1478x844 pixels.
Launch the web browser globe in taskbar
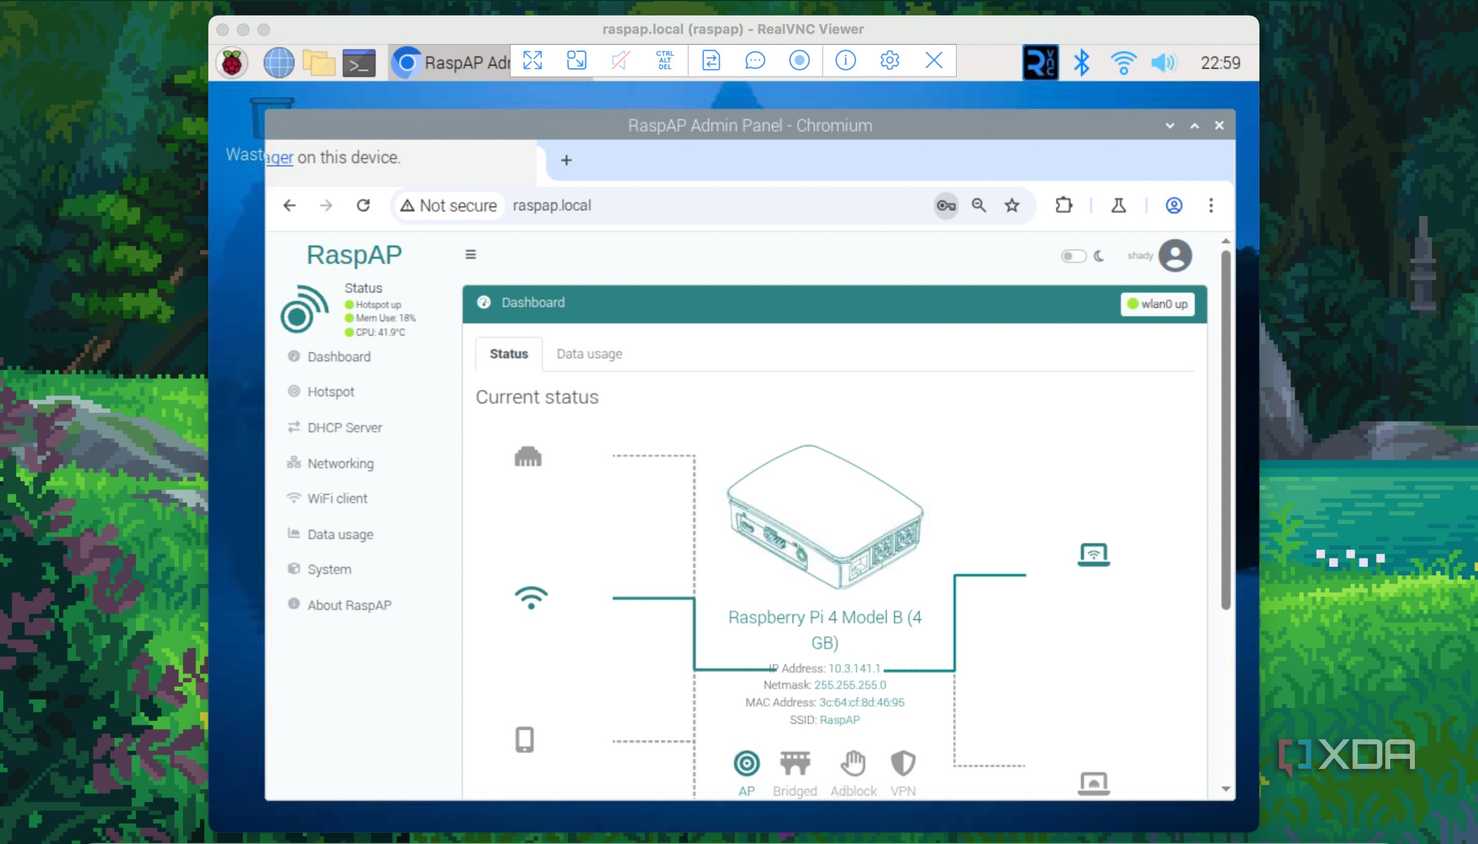coord(279,63)
